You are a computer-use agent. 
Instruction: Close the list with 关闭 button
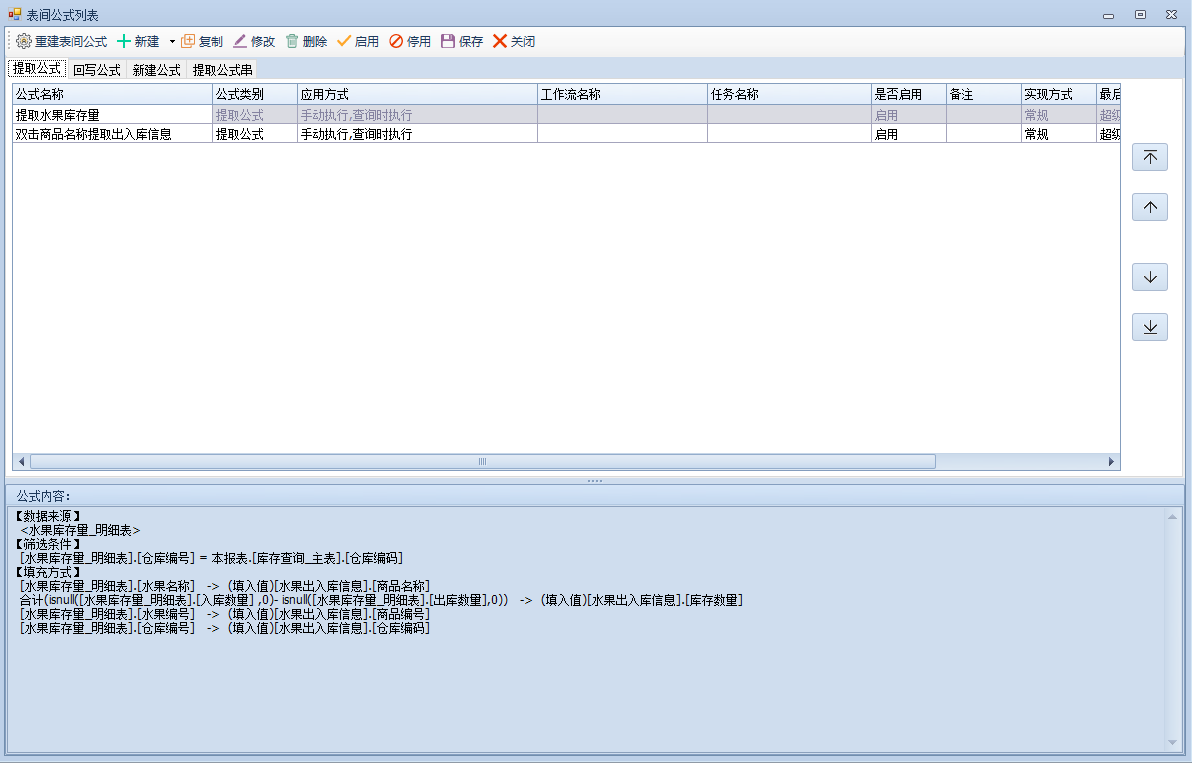500,42
